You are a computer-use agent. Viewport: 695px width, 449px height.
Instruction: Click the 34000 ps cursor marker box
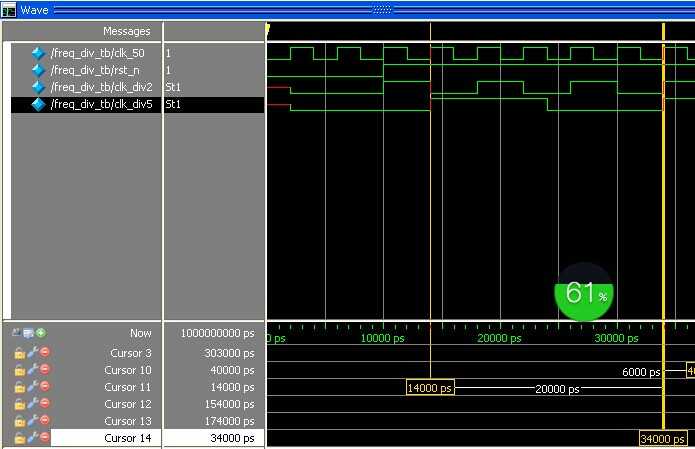tap(663, 439)
